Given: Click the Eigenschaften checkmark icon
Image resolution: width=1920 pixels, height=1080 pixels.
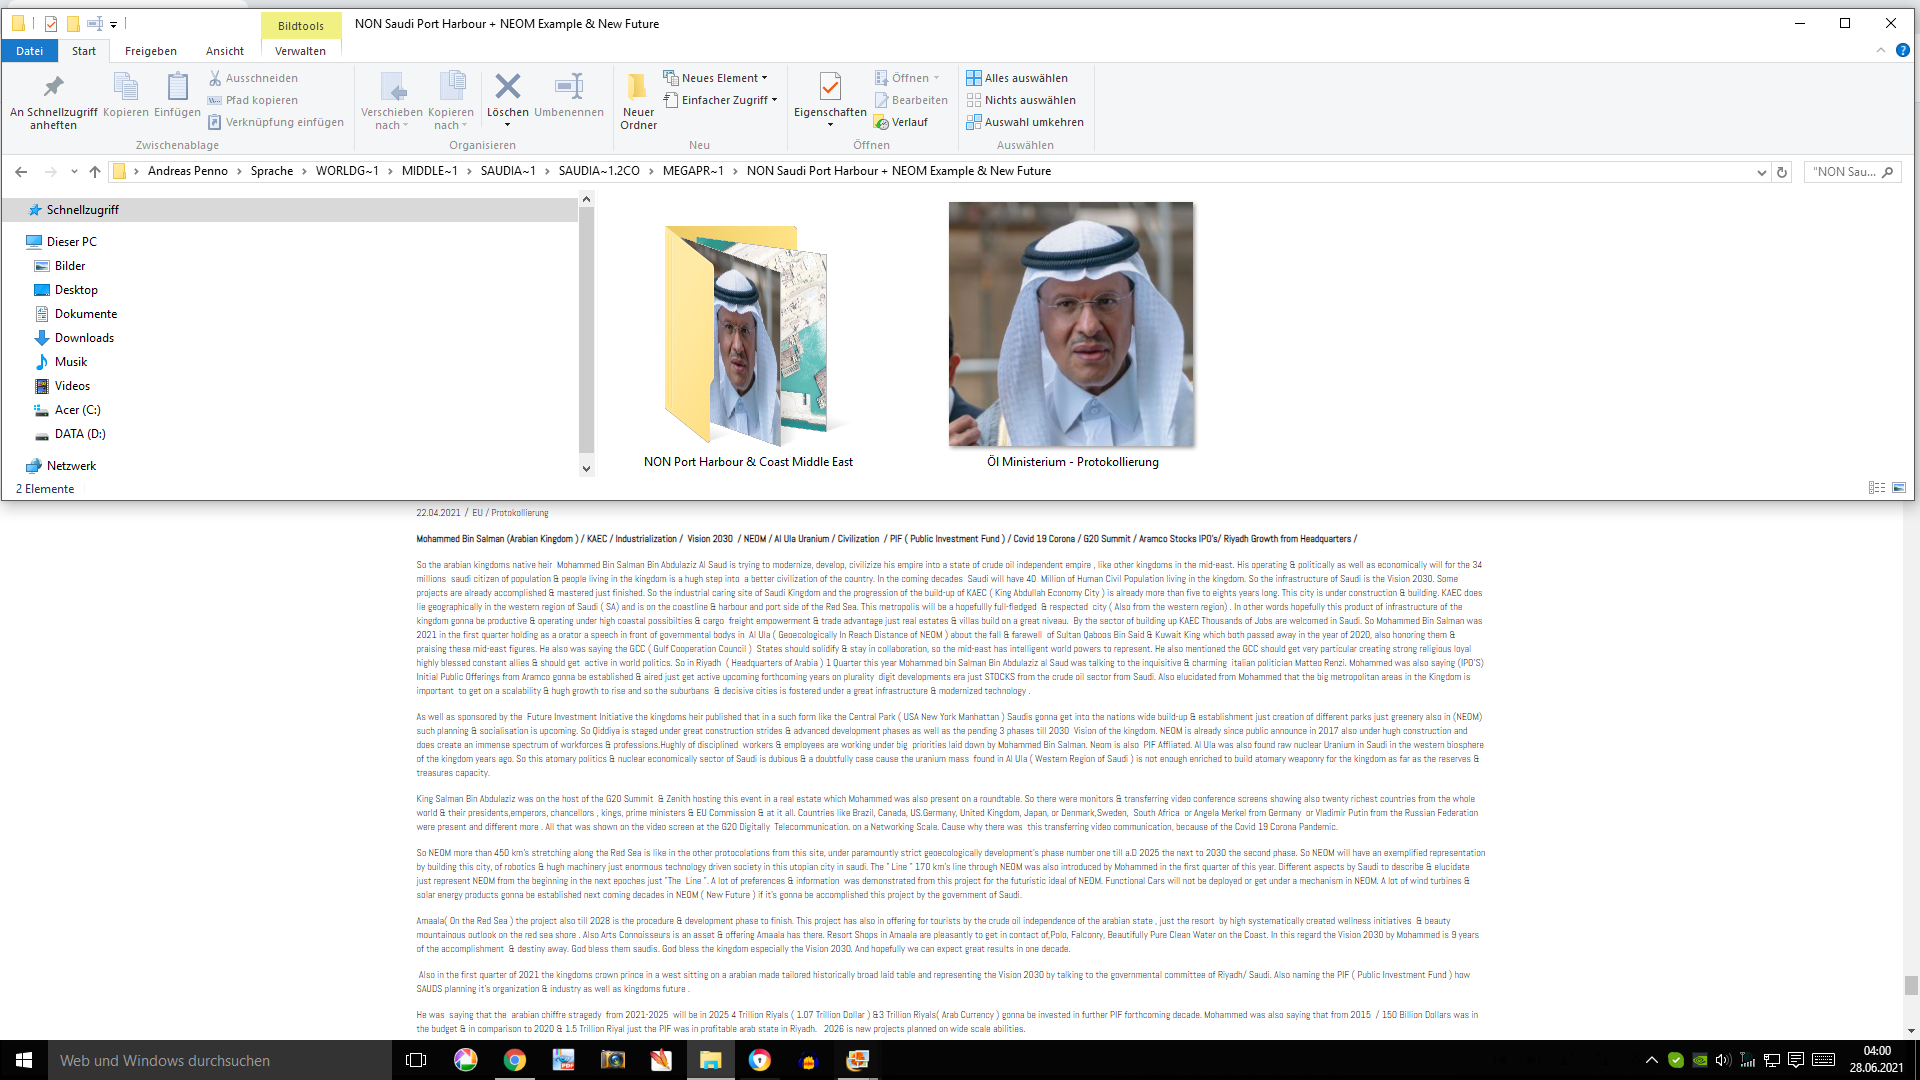Looking at the screenshot, I should tap(830, 87).
